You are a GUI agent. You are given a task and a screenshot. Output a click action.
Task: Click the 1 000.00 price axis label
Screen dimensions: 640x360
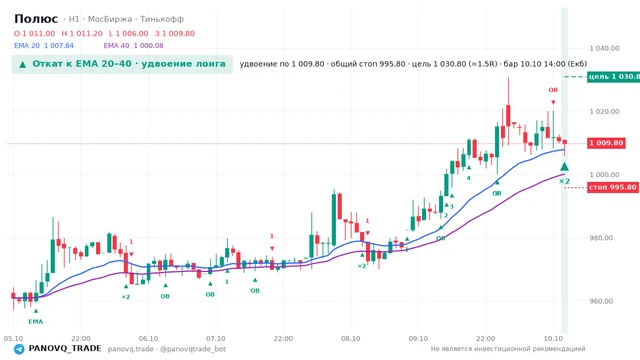coord(604,175)
